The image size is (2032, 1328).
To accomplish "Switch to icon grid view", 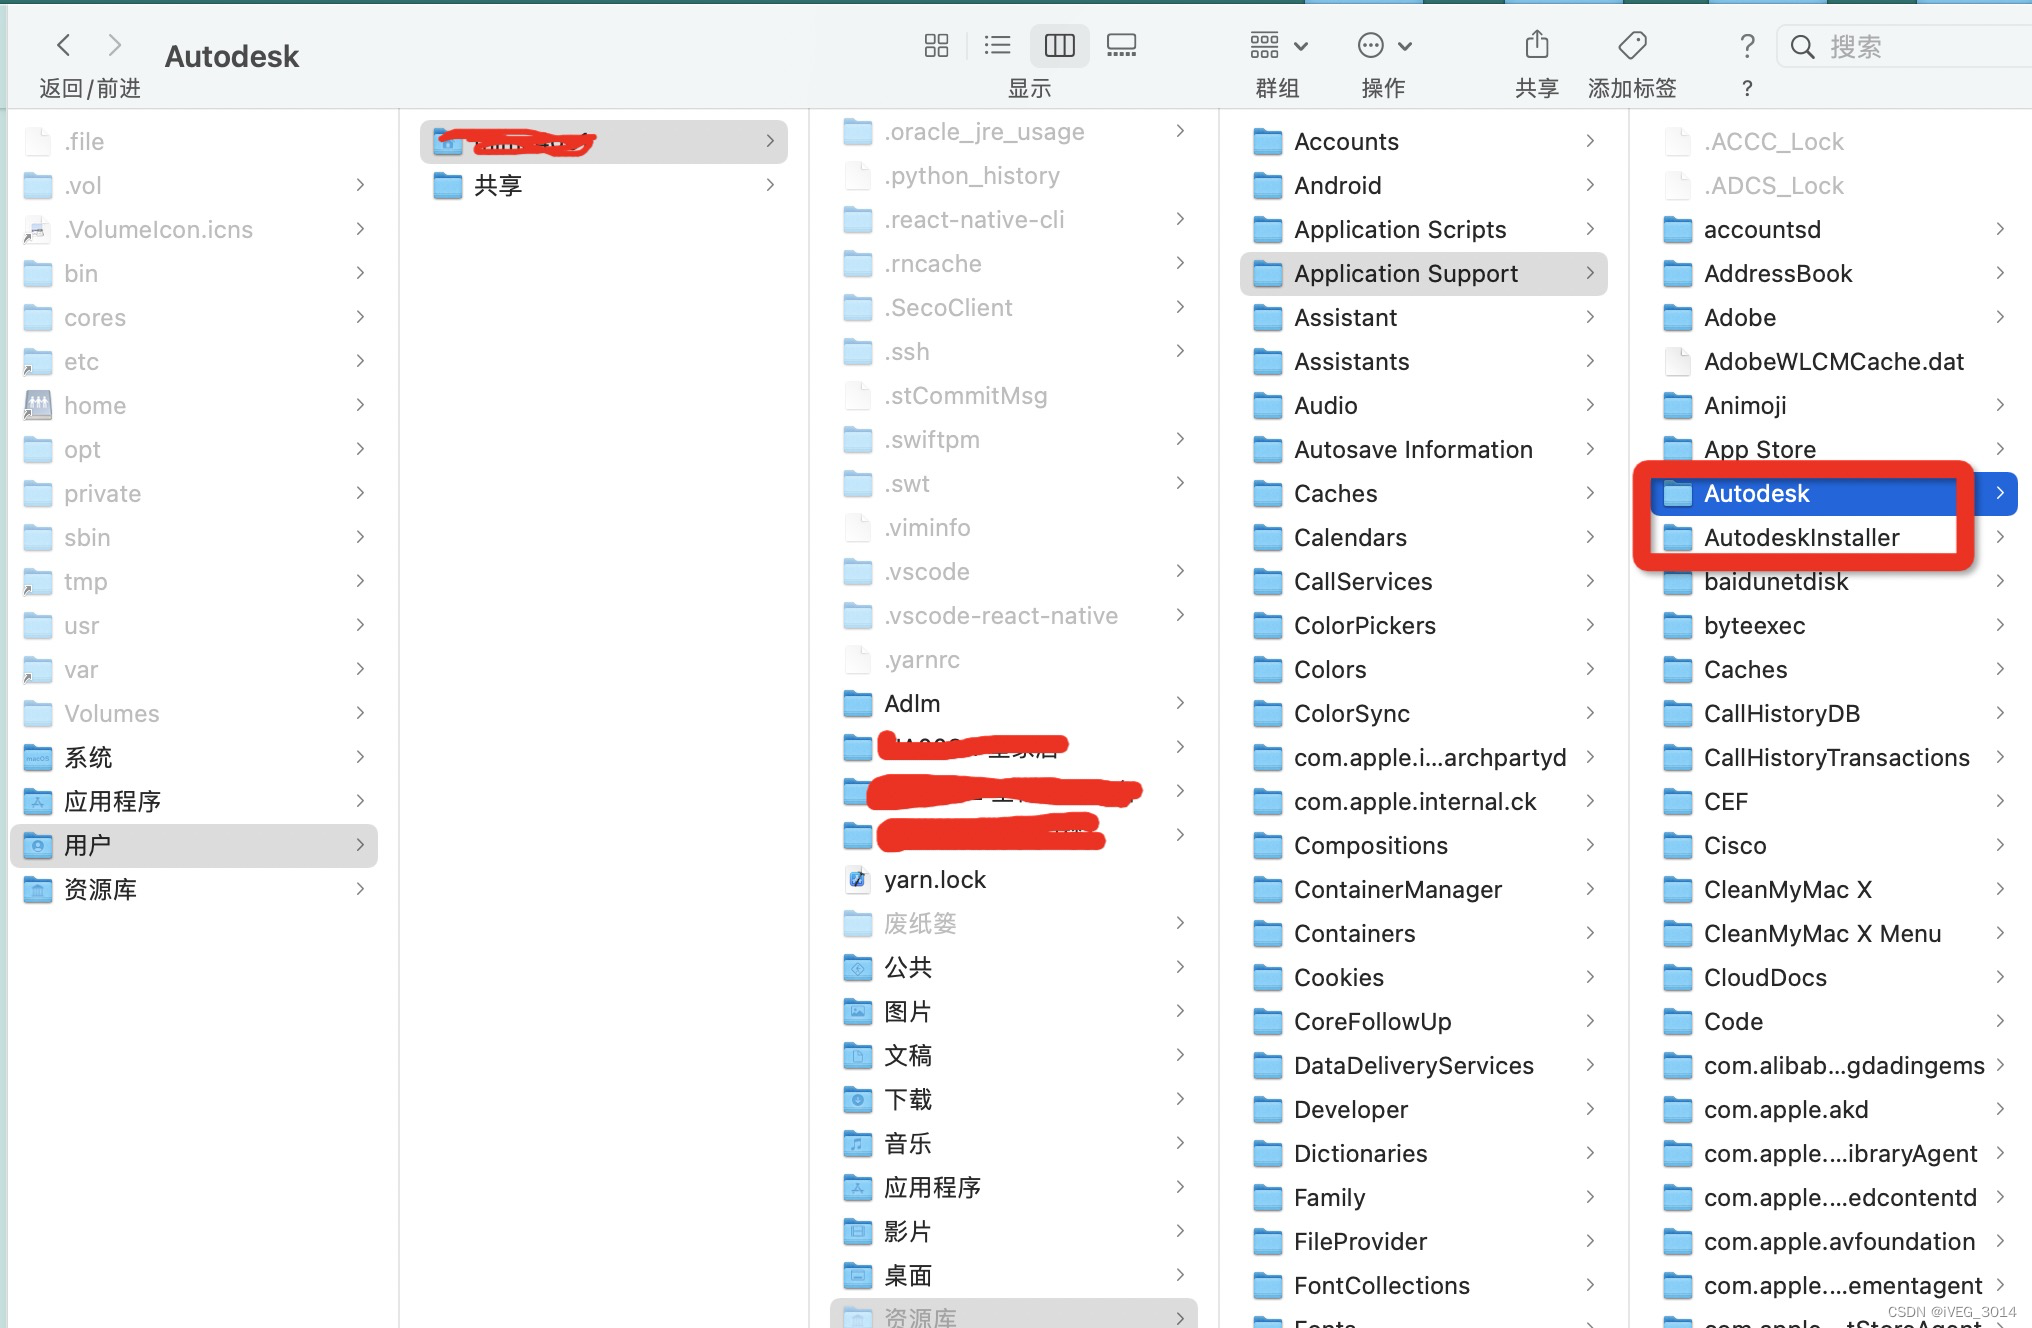I will (936, 45).
